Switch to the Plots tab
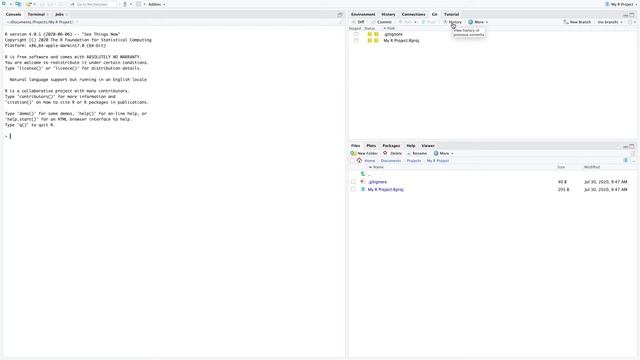The image size is (640, 360). (x=371, y=146)
